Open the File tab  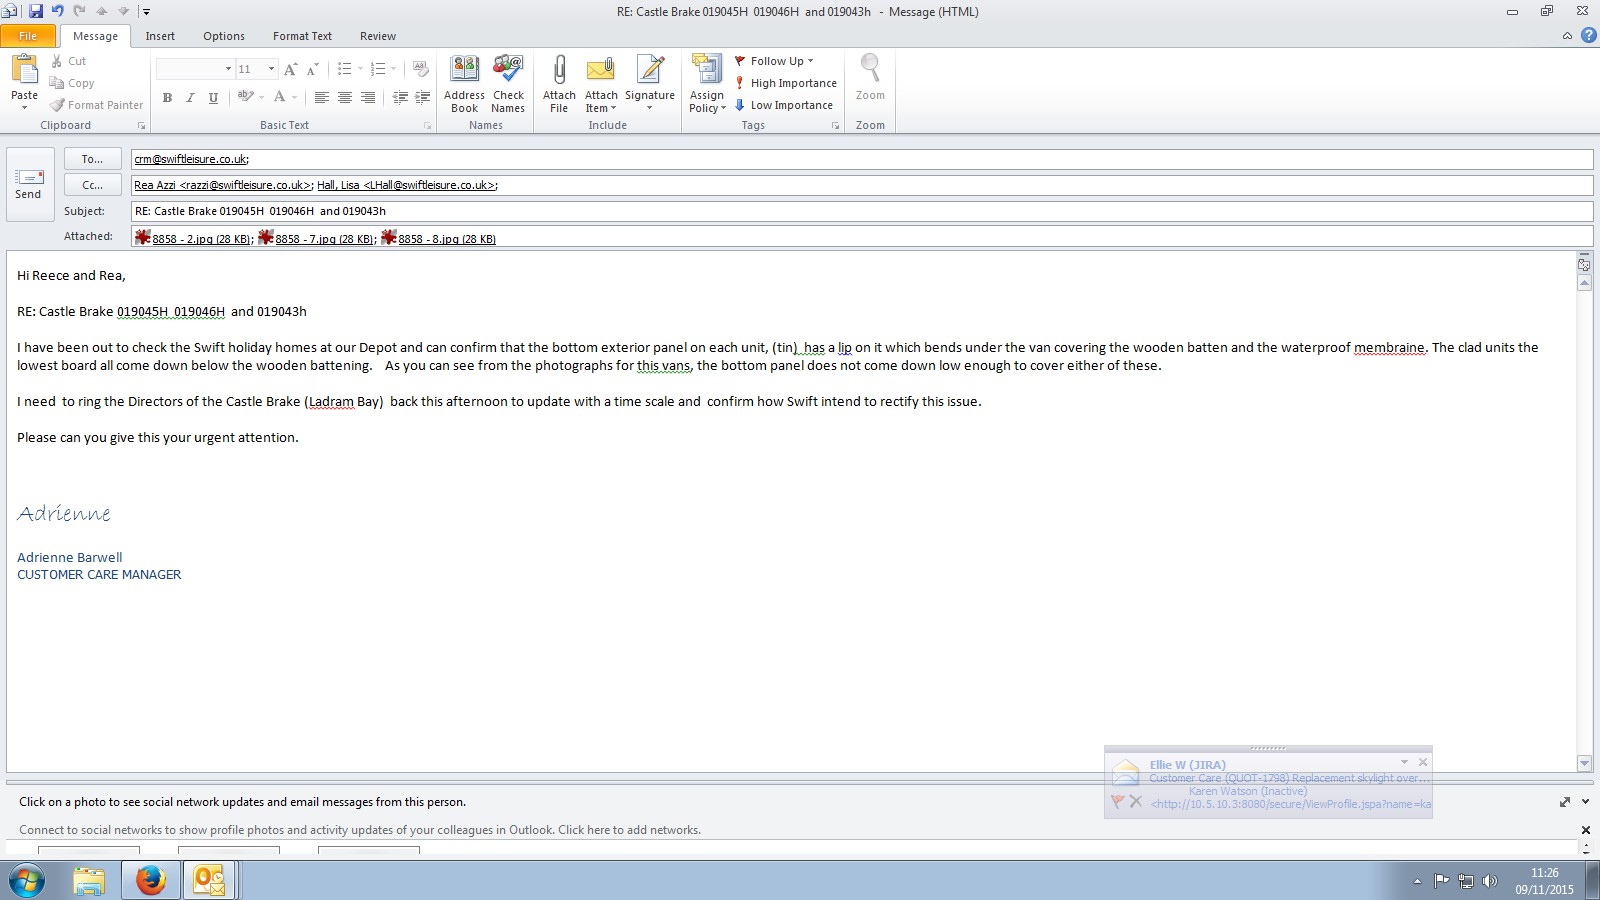[x=28, y=36]
